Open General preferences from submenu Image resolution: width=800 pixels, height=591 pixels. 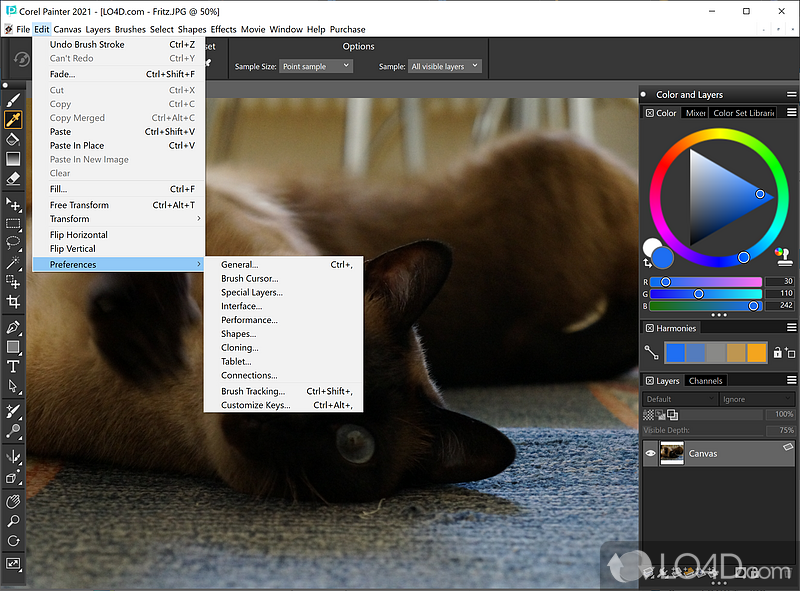[x=240, y=265]
